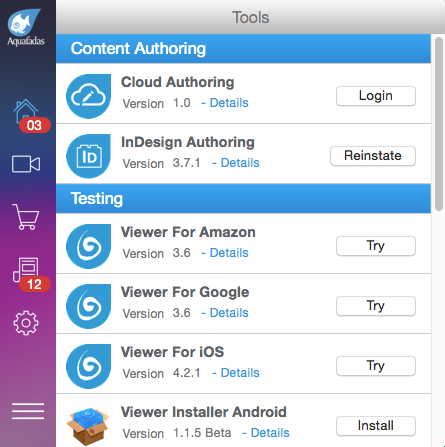Click the Tools panel title
Image resolution: width=445 pixels, height=447 pixels.
(250, 17)
